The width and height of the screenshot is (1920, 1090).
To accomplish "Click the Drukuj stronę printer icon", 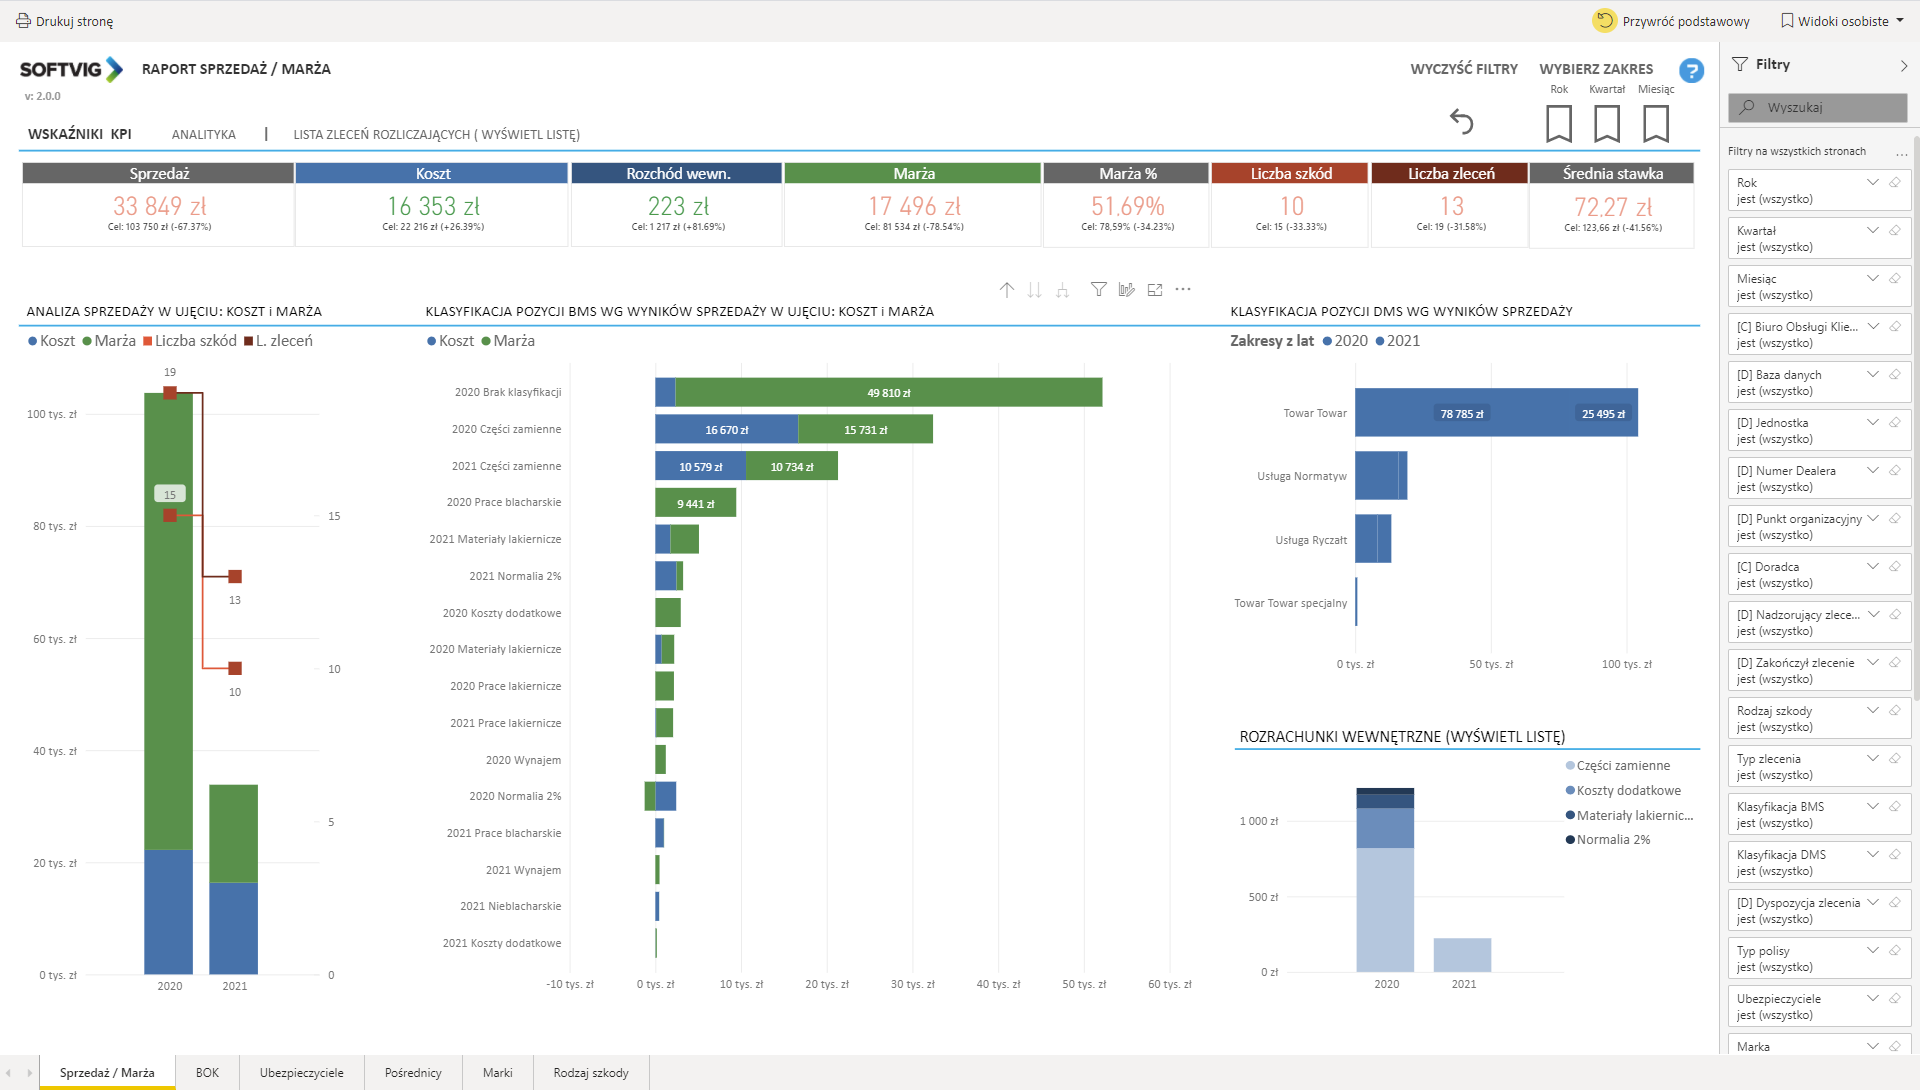I will [x=23, y=21].
